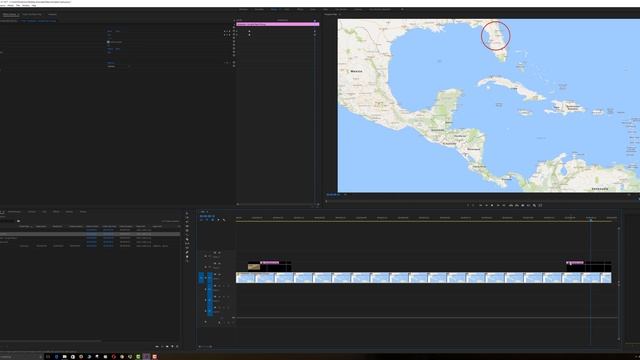Hide track V3 with its eye icon
Screen dimensions: 640x360
(220, 253)
